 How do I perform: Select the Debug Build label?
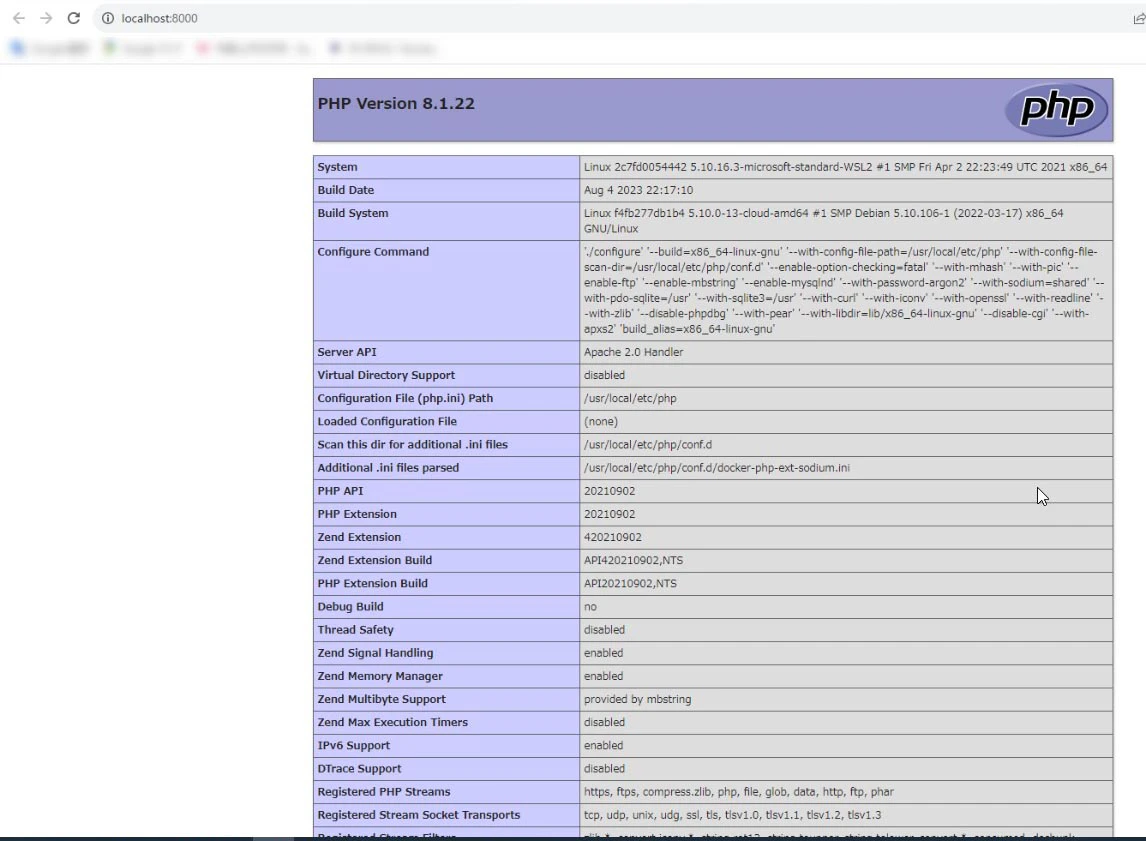[350, 606]
